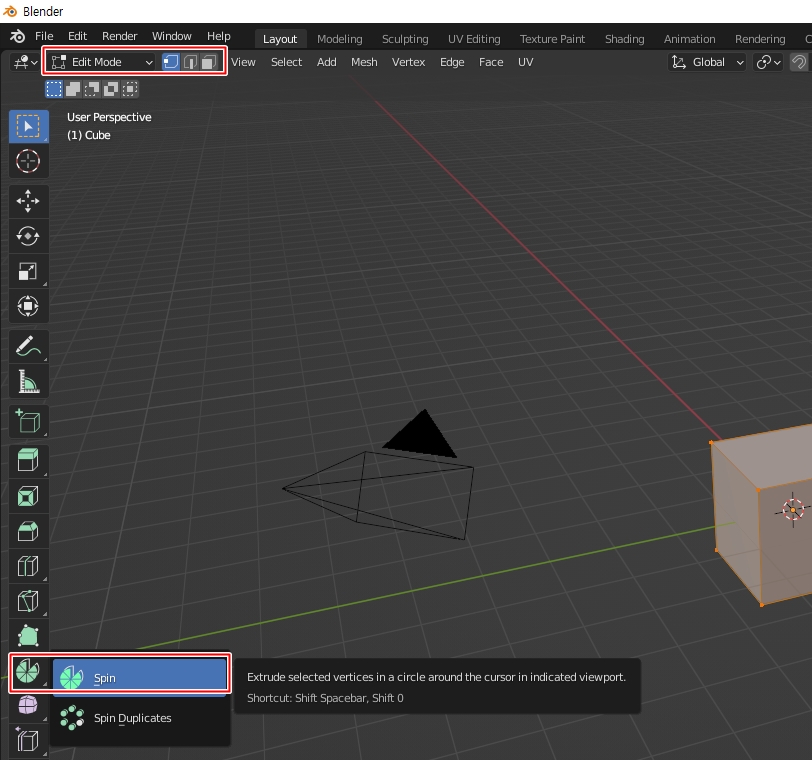Open the viewport View menu

(x=243, y=62)
